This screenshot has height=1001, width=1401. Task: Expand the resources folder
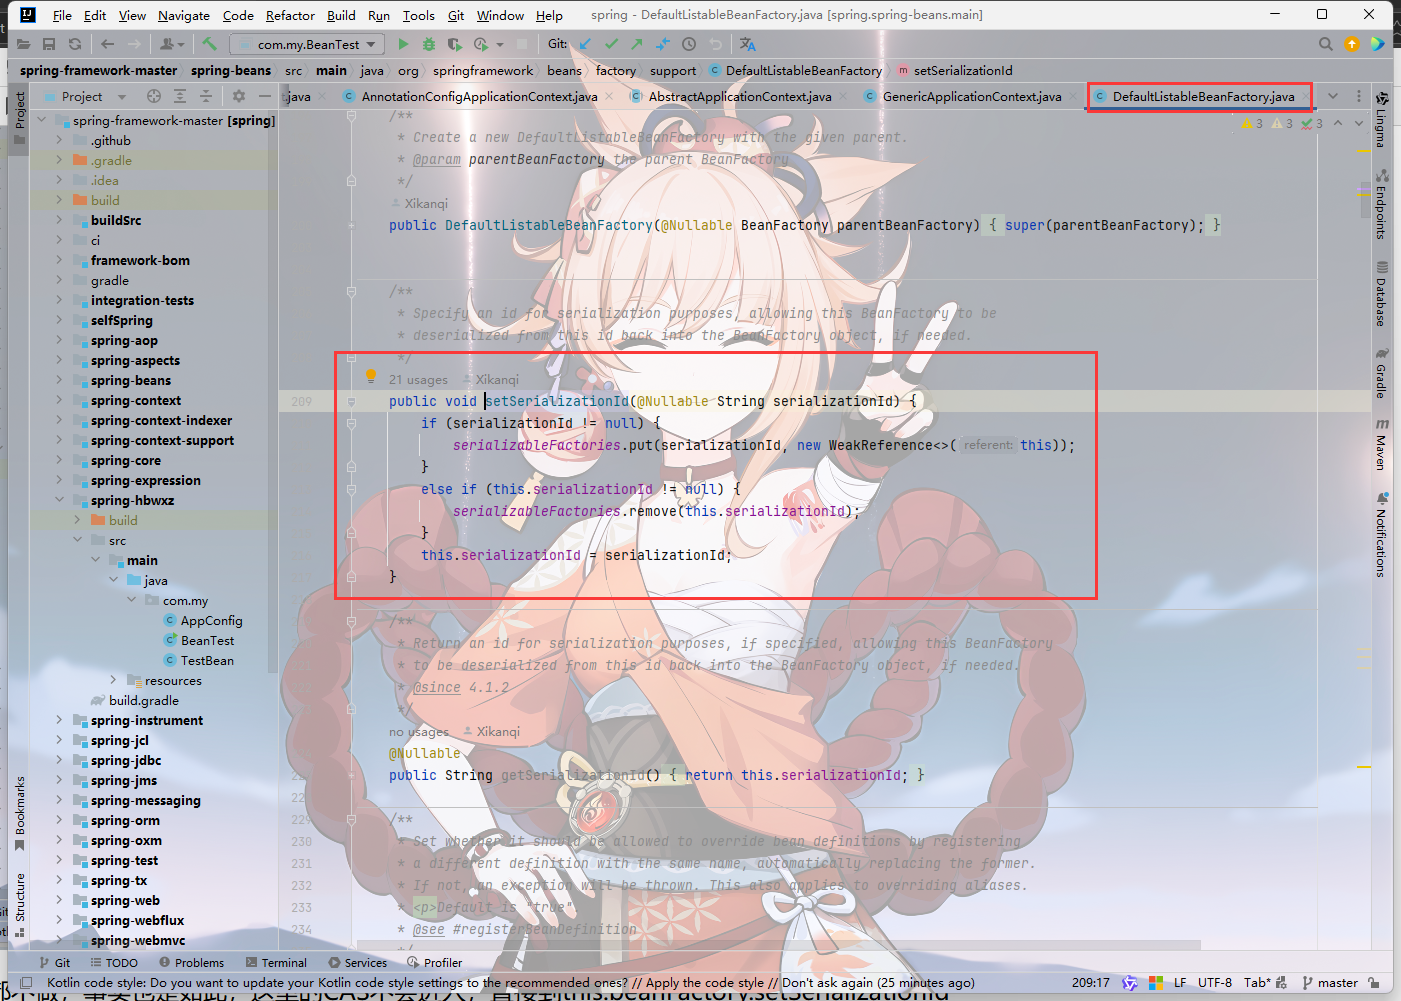pos(113,680)
